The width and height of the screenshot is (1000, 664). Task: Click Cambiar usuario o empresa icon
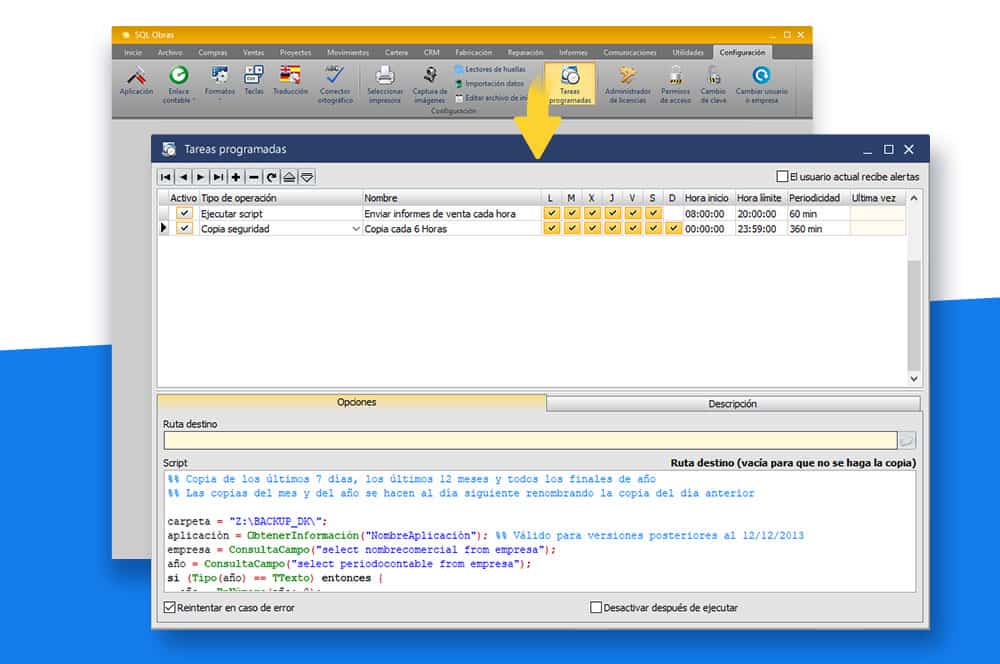[x=761, y=77]
